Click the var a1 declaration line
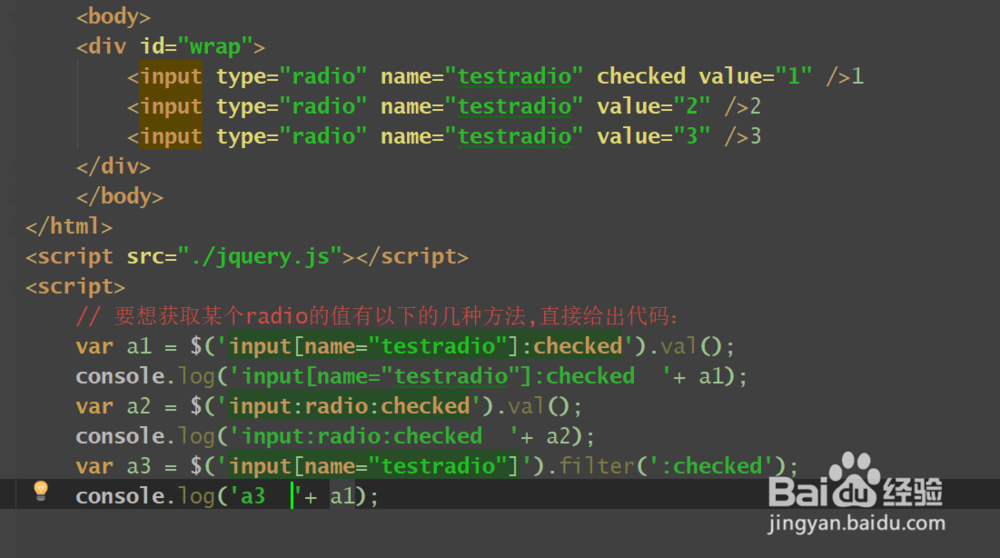 (406, 346)
